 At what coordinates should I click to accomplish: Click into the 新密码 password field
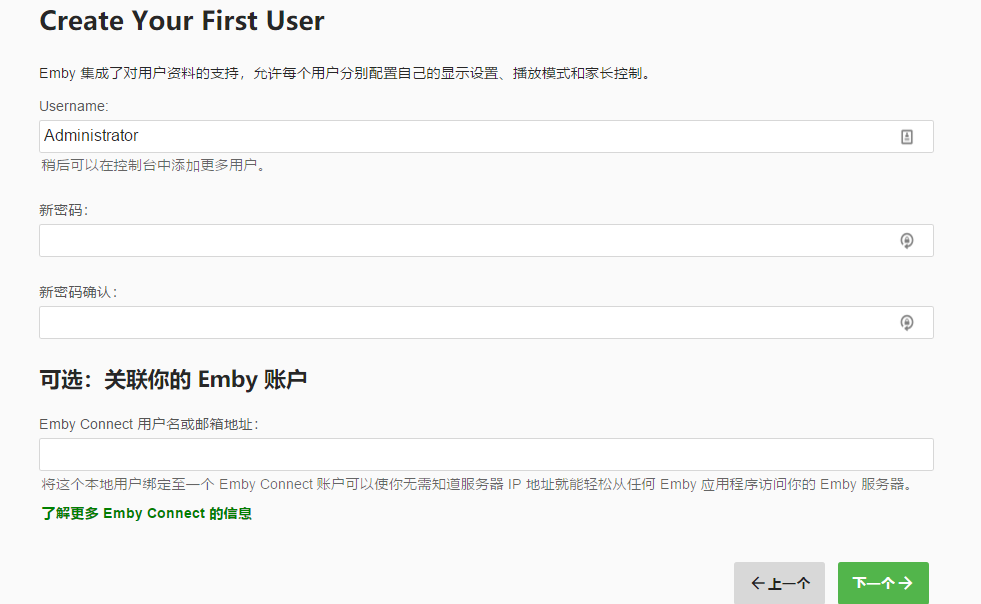(460, 241)
